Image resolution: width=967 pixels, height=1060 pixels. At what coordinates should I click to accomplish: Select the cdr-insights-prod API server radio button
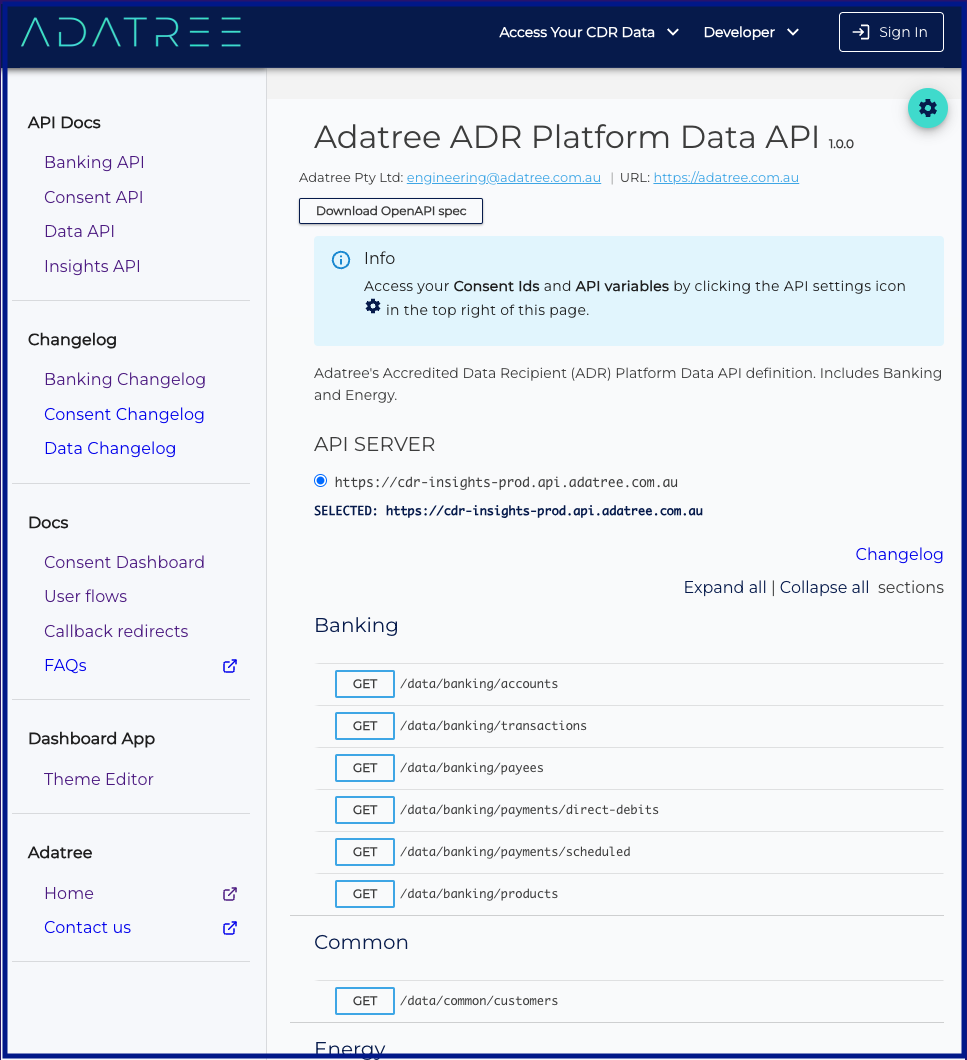[x=321, y=481]
